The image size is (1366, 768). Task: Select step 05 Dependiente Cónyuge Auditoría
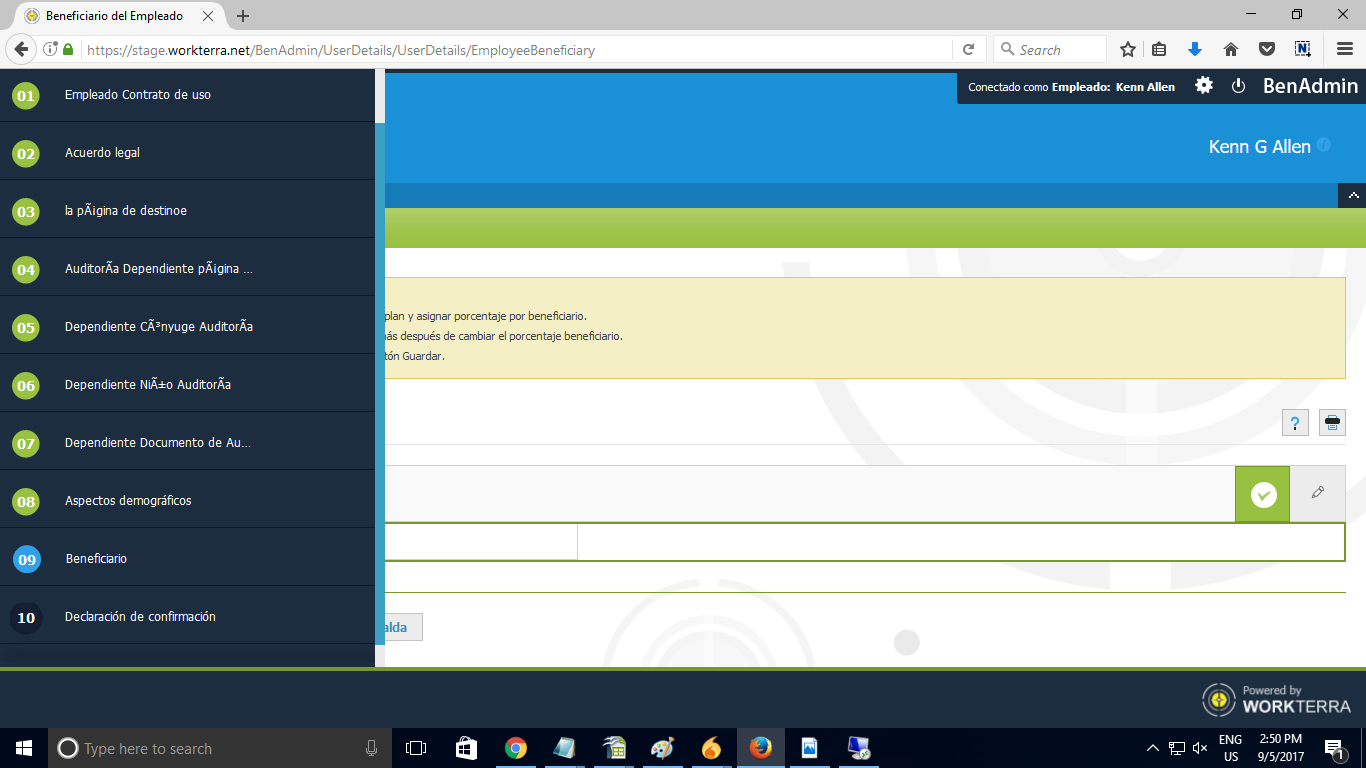point(187,327)
